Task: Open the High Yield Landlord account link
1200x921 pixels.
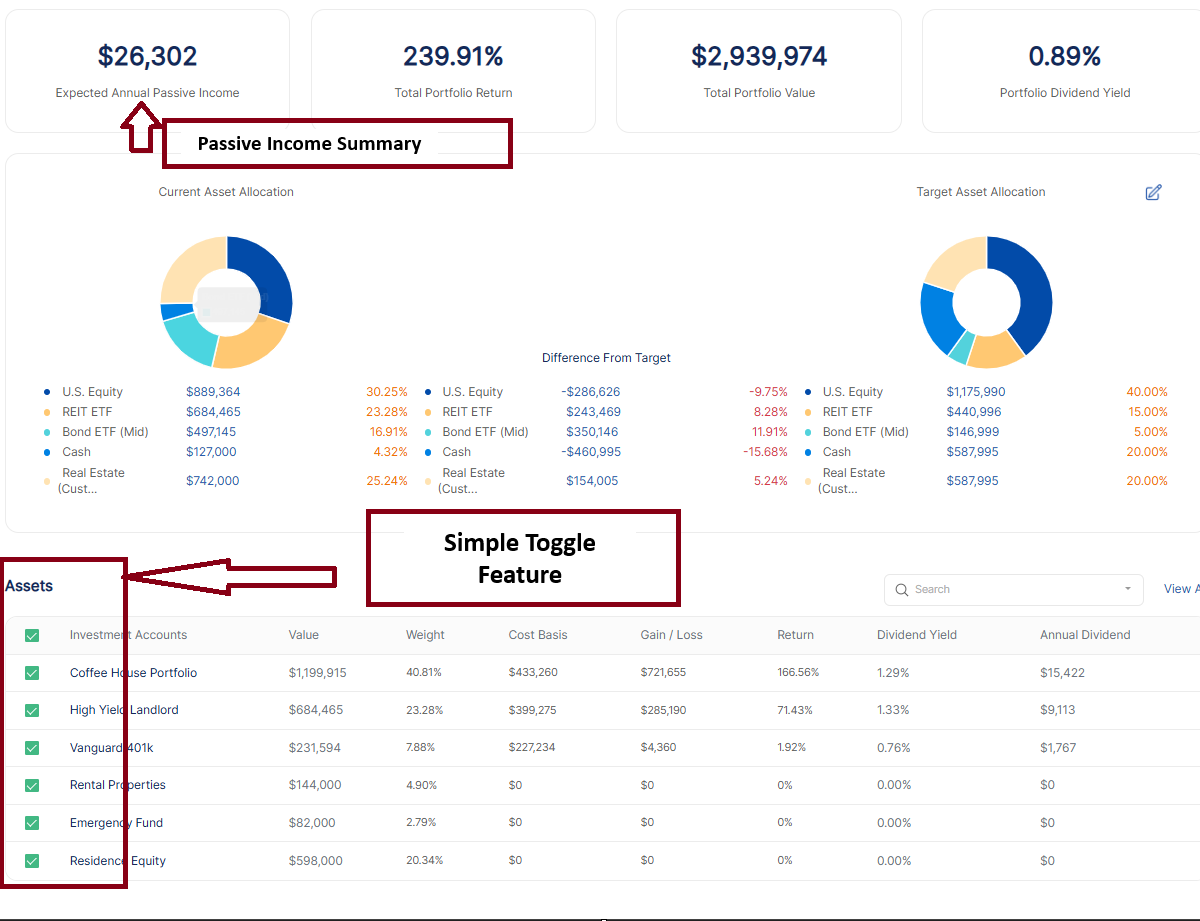Action: coord(124,710)
